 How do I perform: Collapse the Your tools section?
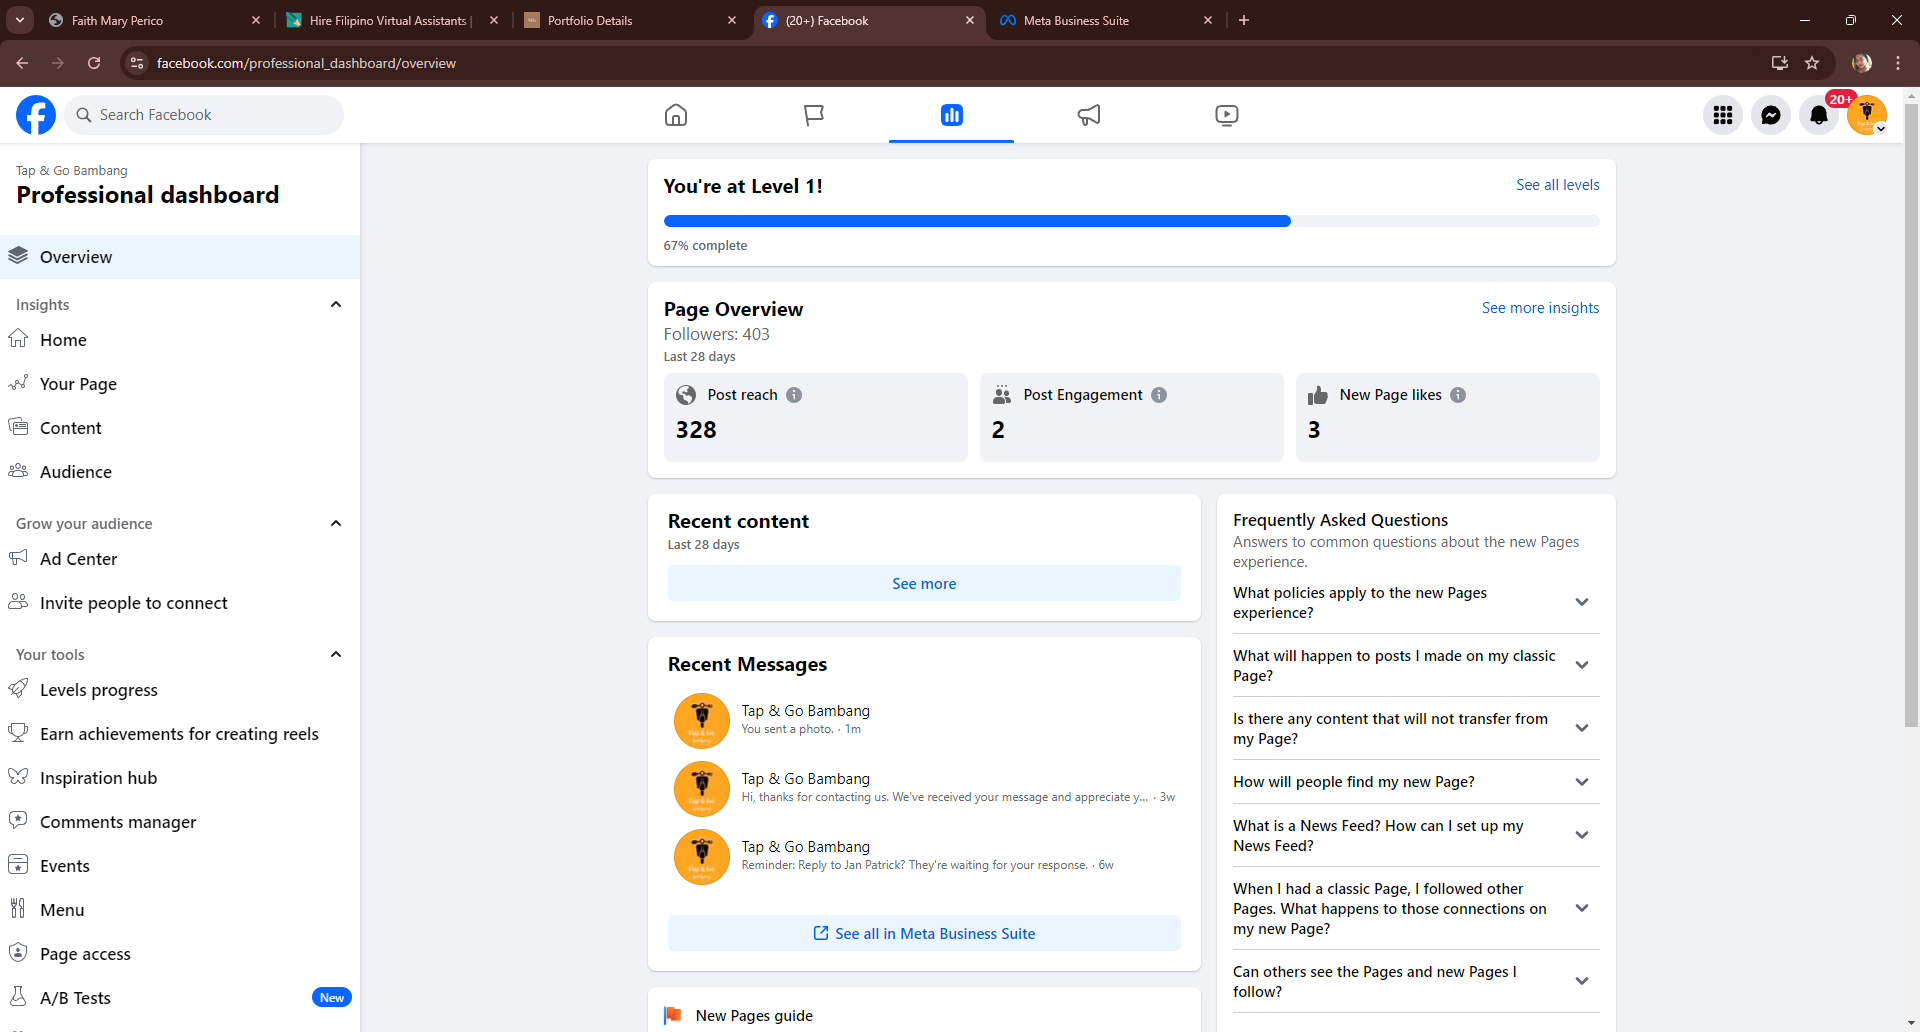click(336, 654)
